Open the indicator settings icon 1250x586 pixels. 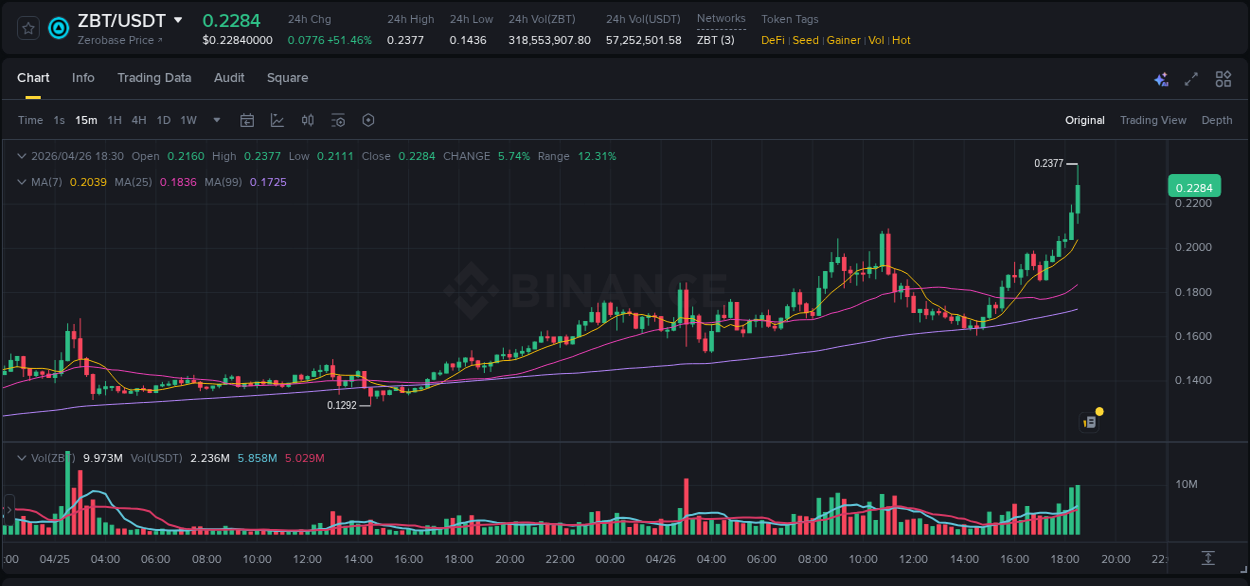tap(338, 120)
